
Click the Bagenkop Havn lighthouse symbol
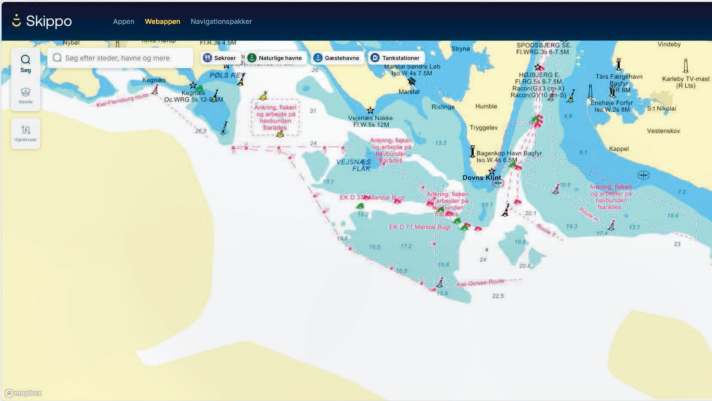(x=473, y=151)
